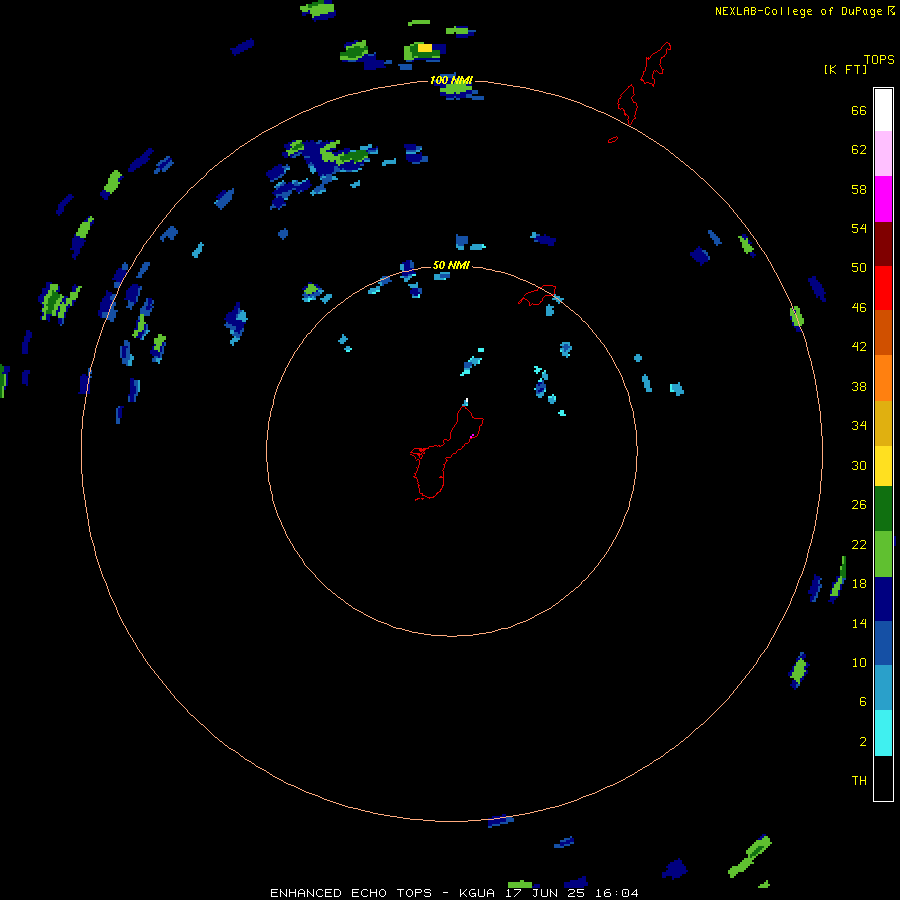Click the Guam island outline at radar center

click(445, 453)
